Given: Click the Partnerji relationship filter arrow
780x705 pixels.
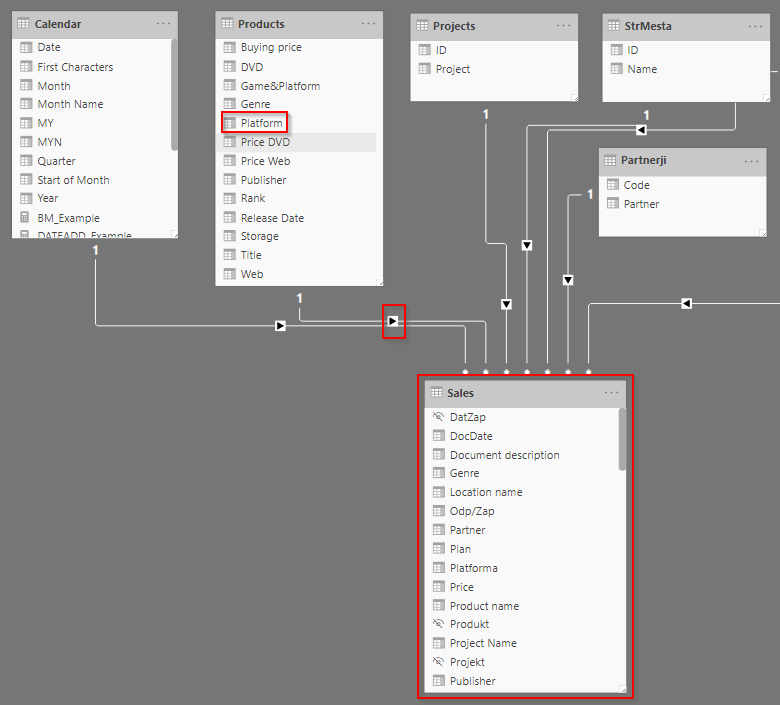Looking at the screenshot, I should coord(568,280).
